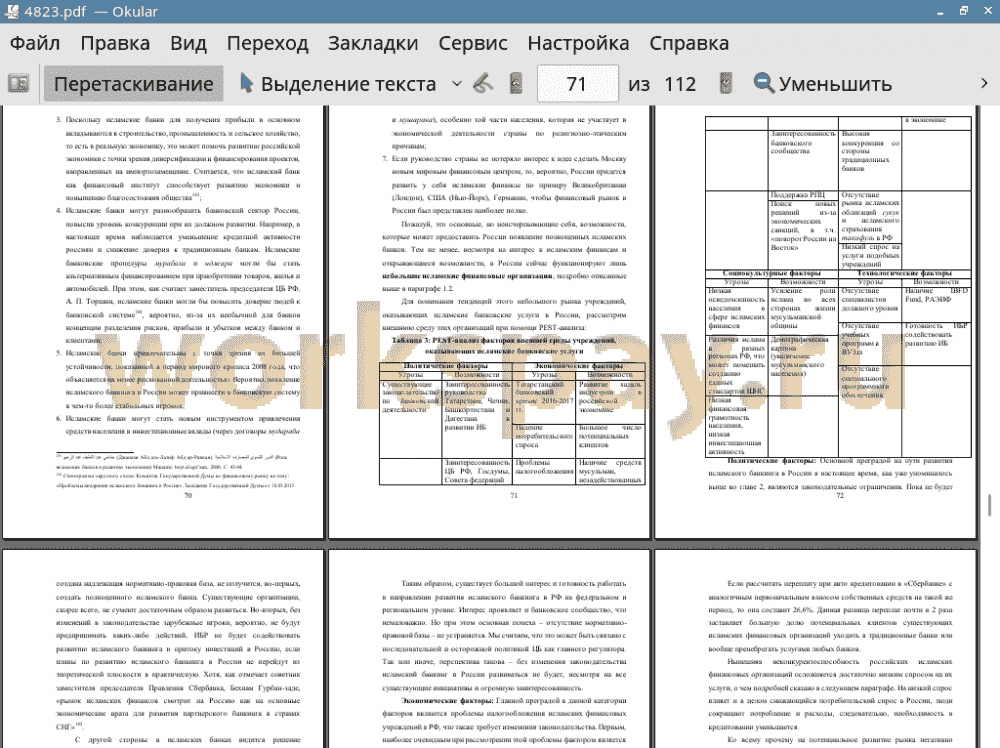Screen dimensions: 1000x748
Task: Go to the next page using the arrow icon
Action: [x=725, y=84]
